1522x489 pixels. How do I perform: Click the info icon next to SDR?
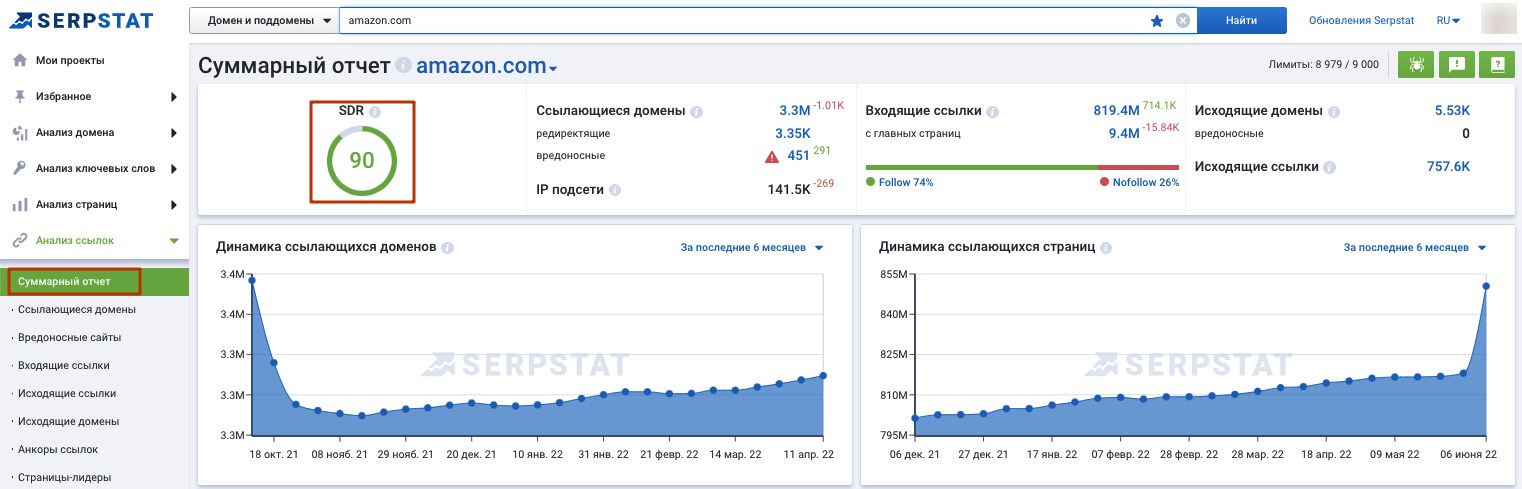click(x=375, y=112)
